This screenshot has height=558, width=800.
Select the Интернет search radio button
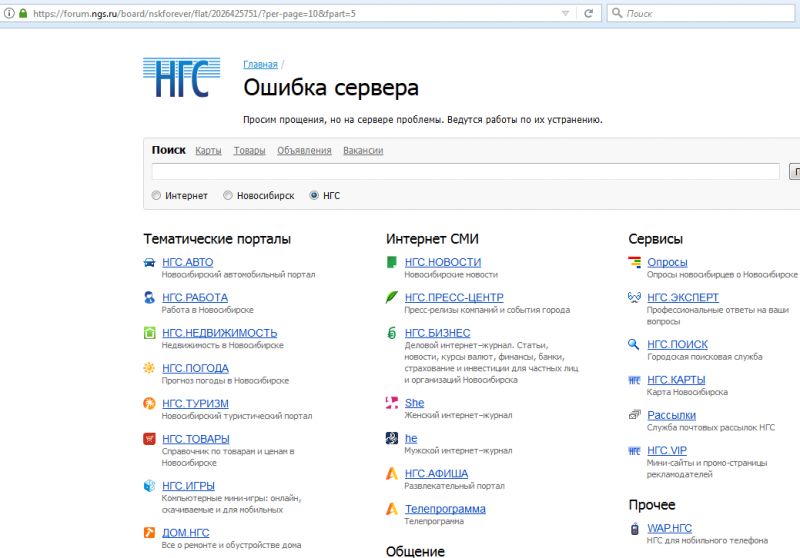coord(156,195)
